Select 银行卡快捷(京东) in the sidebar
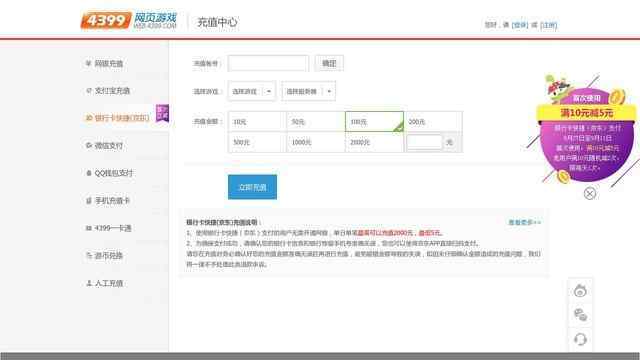Viewport: 640px width, 360px height. [x=122, y=118]
